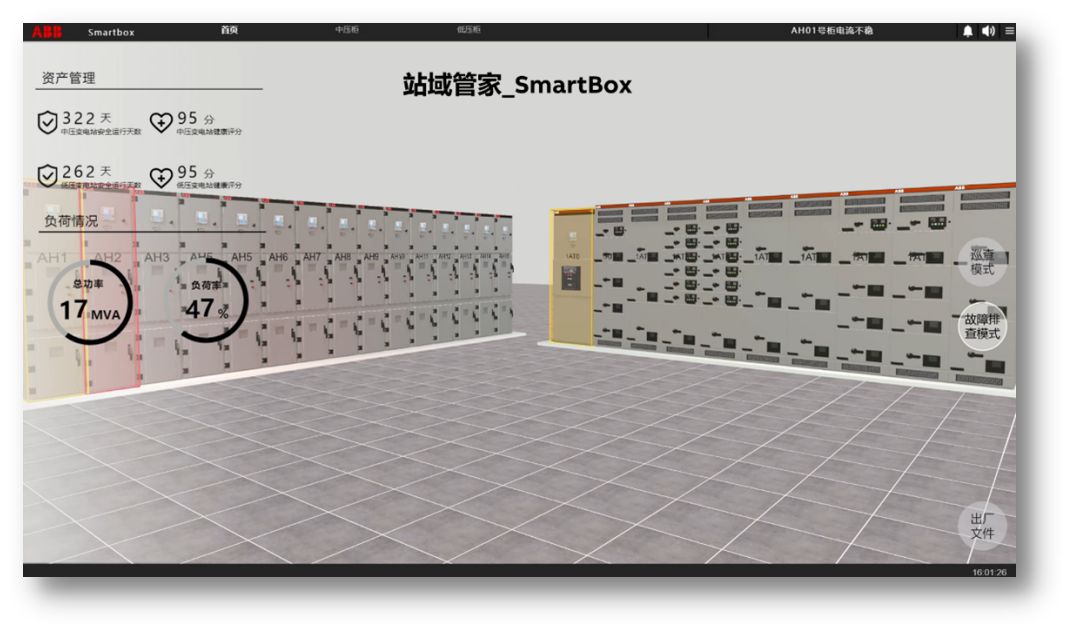Click the 322 天 safe-running days value
1071x632 pixels.
pos(87,118)
